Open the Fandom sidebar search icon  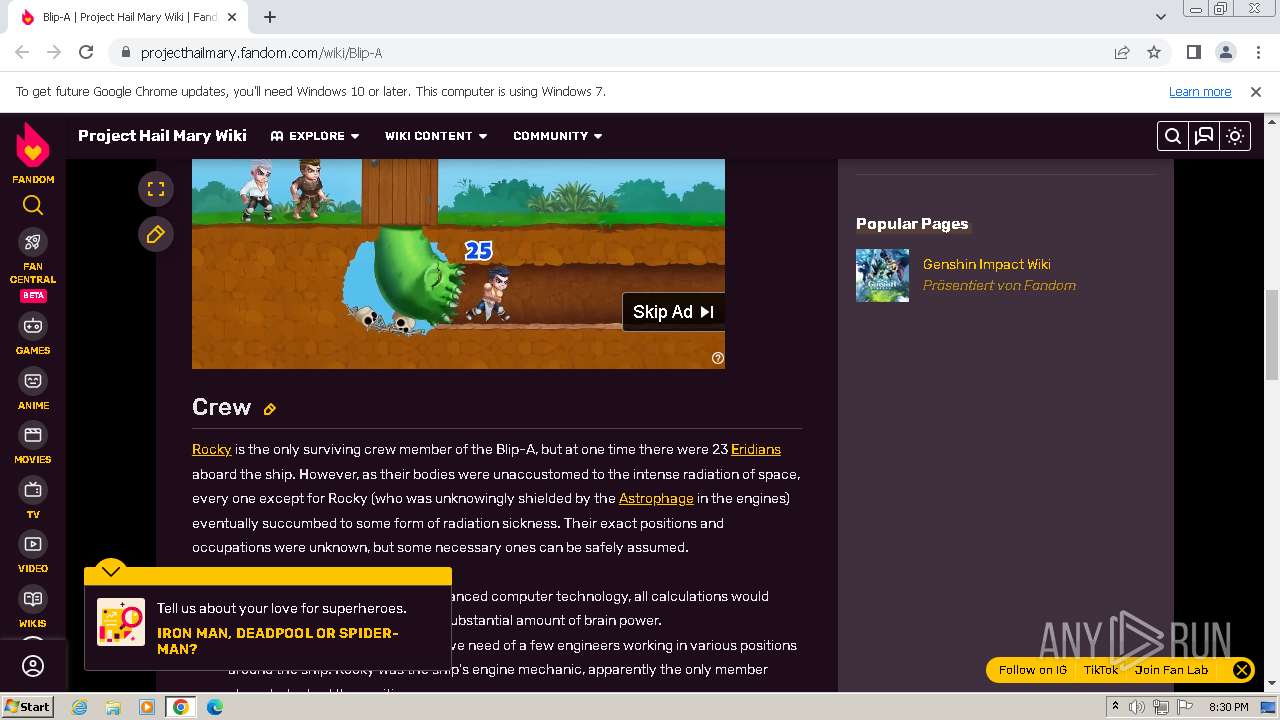coord(33,205)
